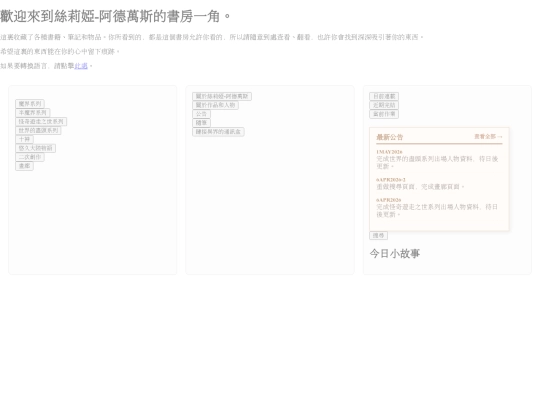Select the 世界的盡頭系列 button
540x405 pixels.
click(38, 131)
